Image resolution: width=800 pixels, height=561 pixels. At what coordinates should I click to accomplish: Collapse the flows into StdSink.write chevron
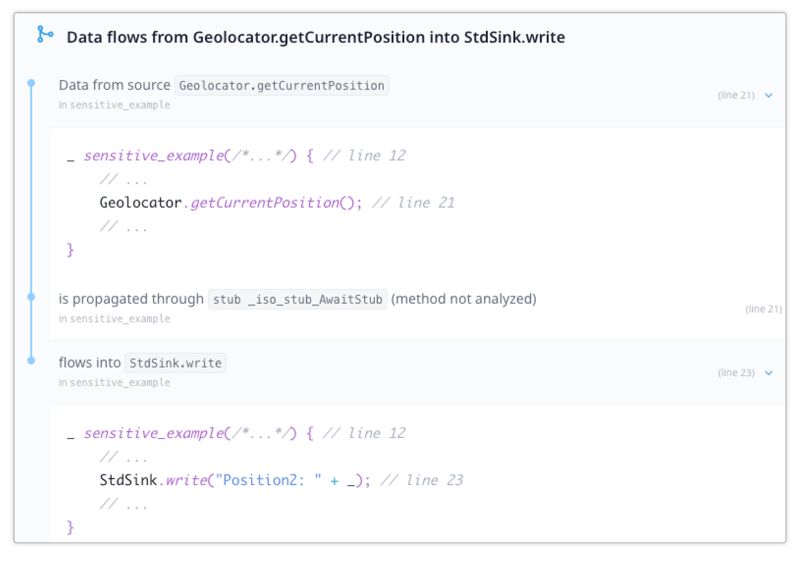tap(768, 373)
